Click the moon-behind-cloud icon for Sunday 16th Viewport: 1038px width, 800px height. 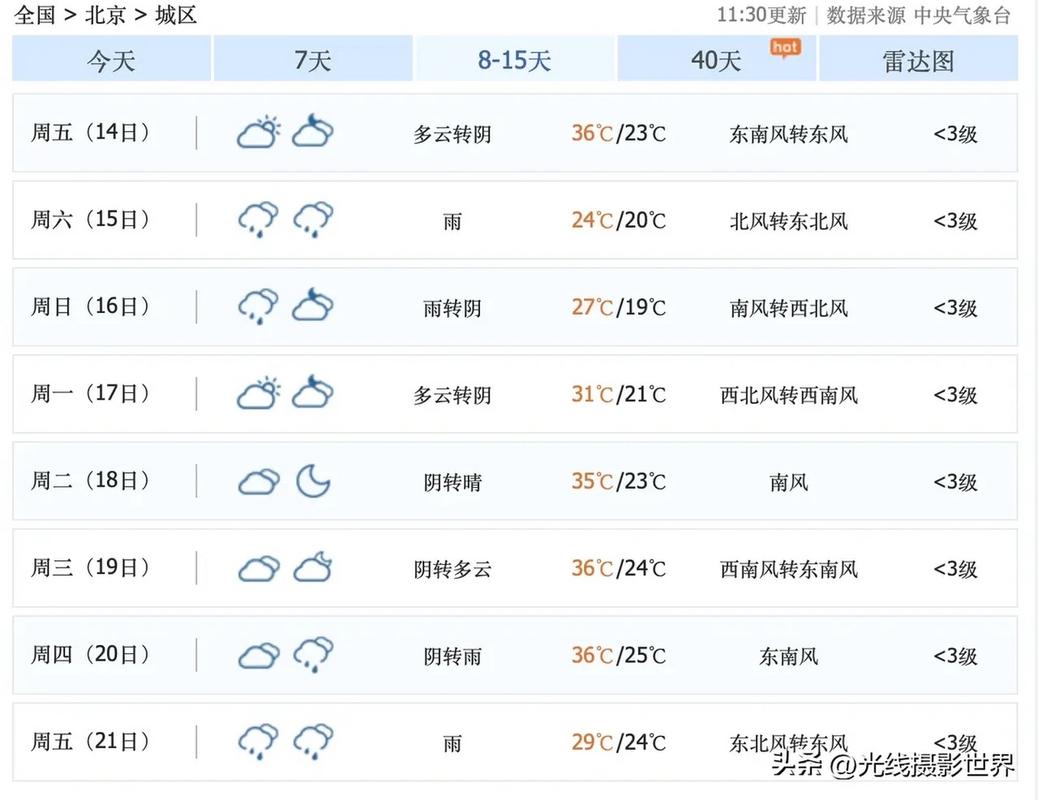pos(313,305)
